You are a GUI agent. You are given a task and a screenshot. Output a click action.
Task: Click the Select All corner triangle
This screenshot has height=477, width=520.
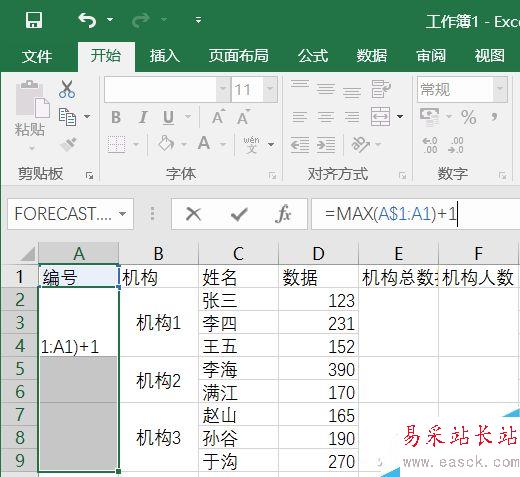point(27,254)
